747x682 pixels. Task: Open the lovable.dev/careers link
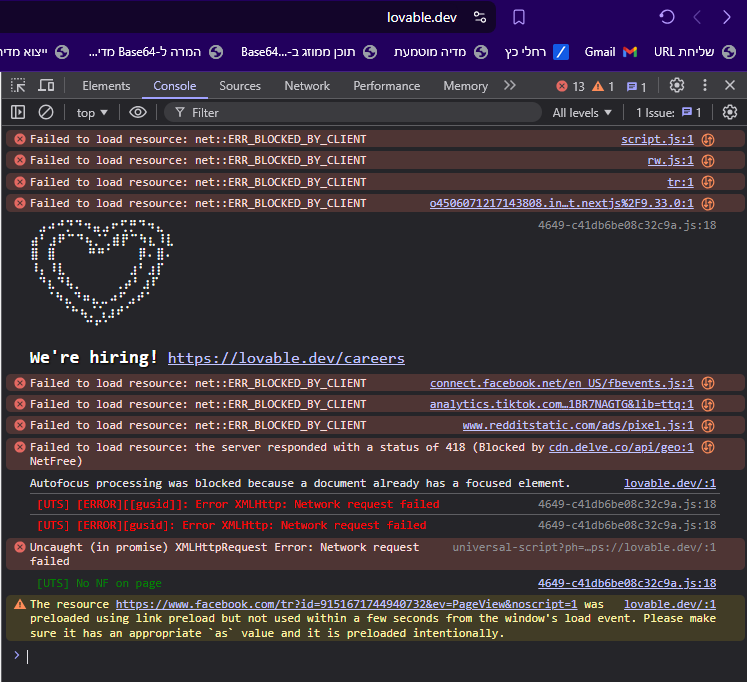point(286,358)
